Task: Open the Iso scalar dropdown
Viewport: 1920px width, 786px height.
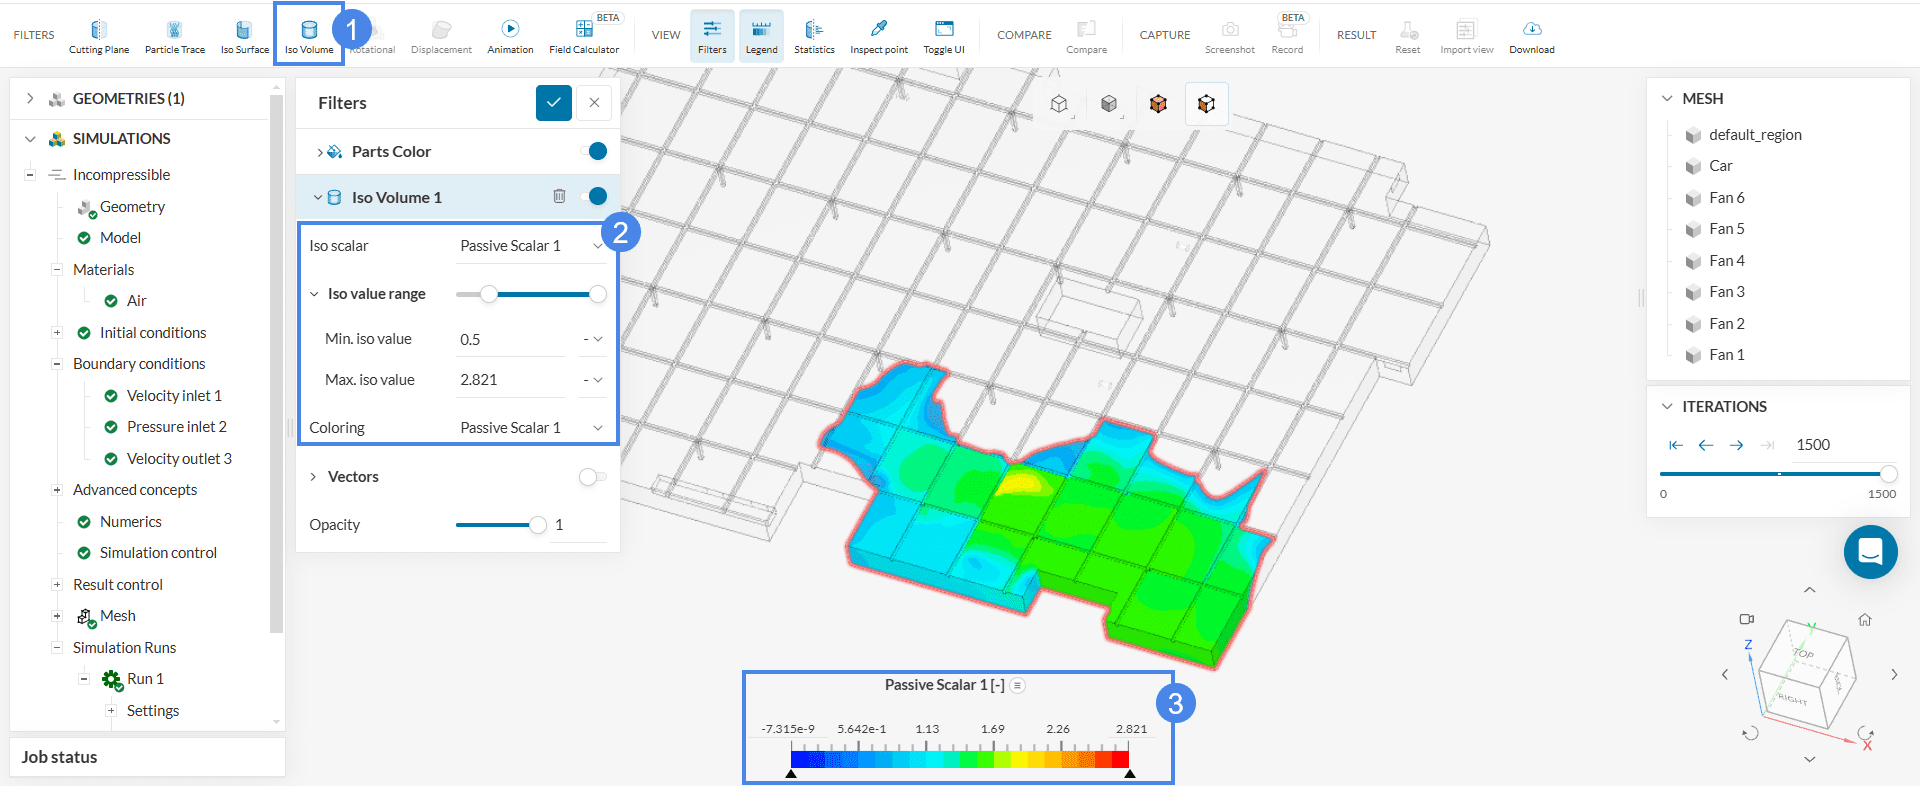Action: [x=530, y=246]
